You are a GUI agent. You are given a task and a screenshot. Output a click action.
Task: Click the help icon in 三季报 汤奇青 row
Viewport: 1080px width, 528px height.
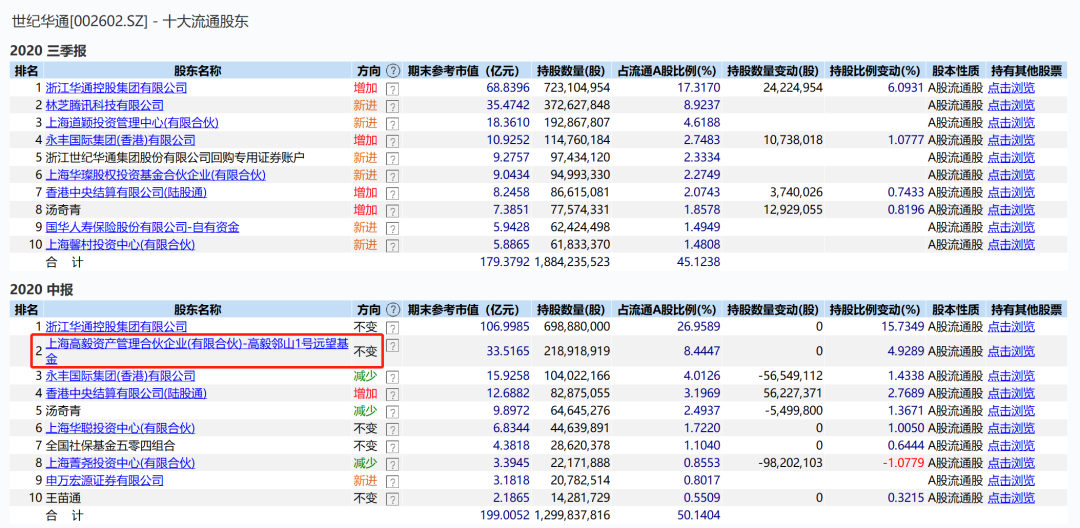click(392, 210)
